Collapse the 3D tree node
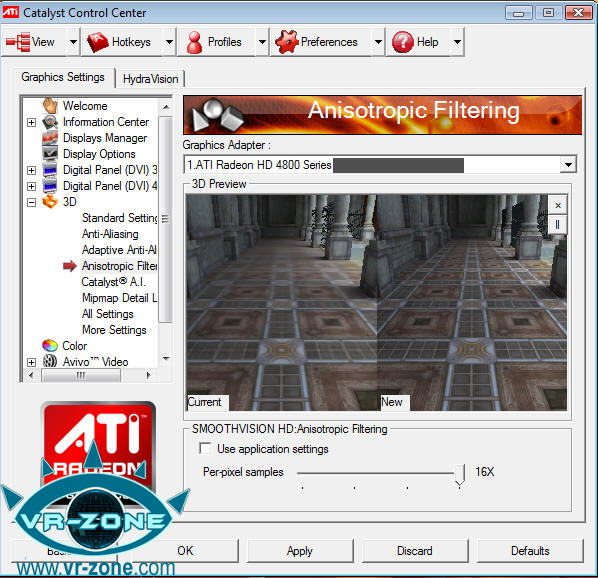 click(32, 202)
